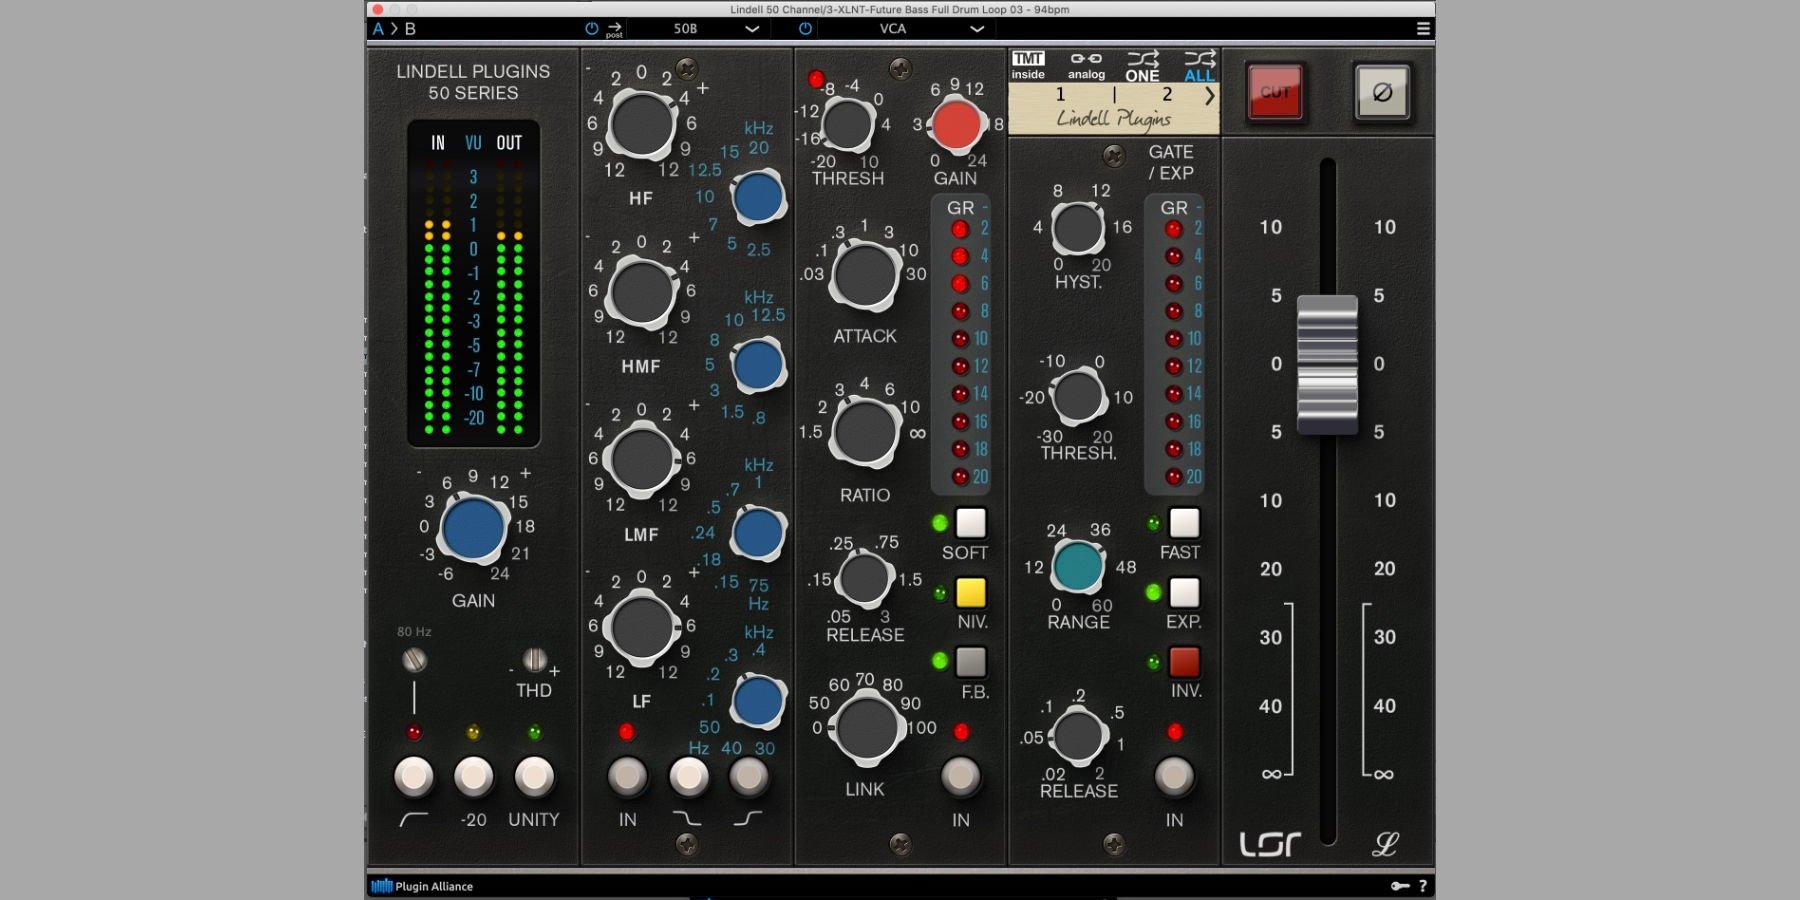The height and width of the screenshot is (900, 1800).
Task: Toggle the compressor section power icon
Action: (805, 29)
